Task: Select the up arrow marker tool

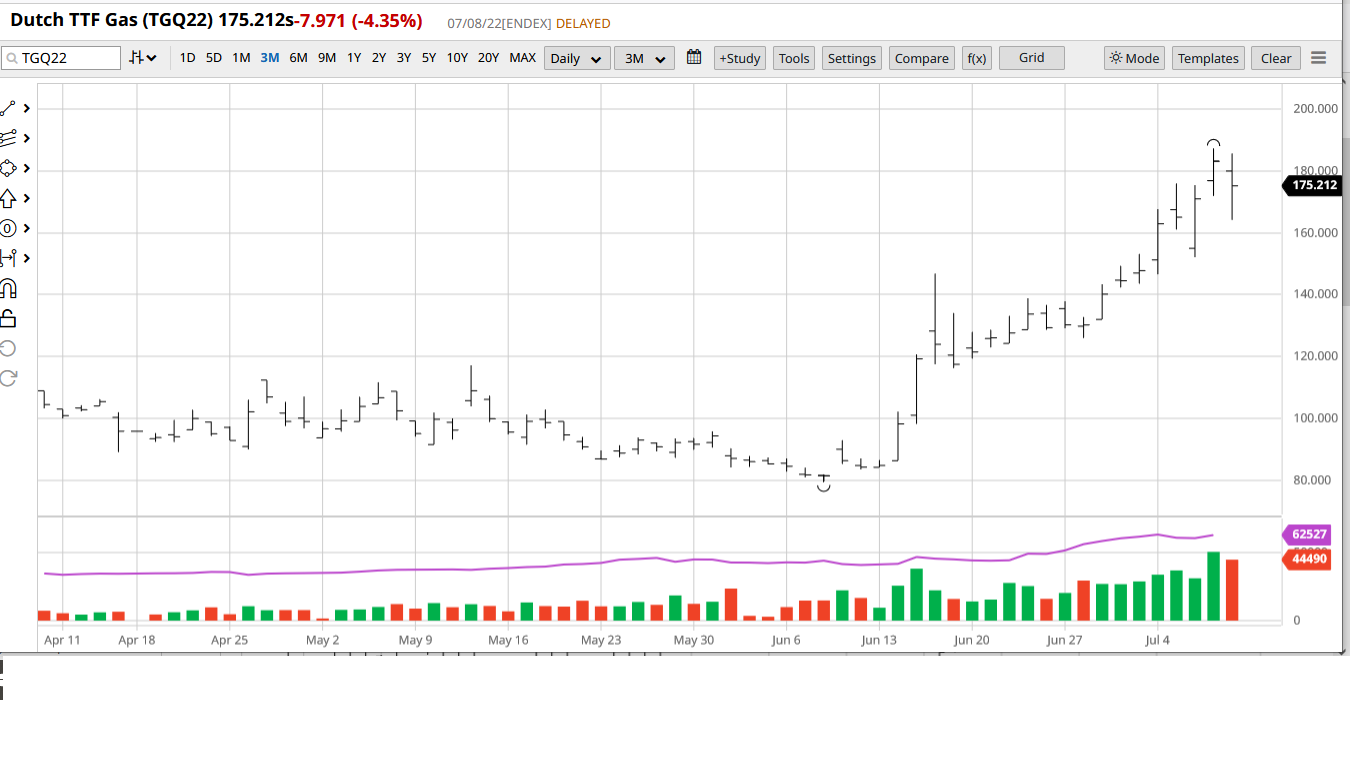Action: 8,198
